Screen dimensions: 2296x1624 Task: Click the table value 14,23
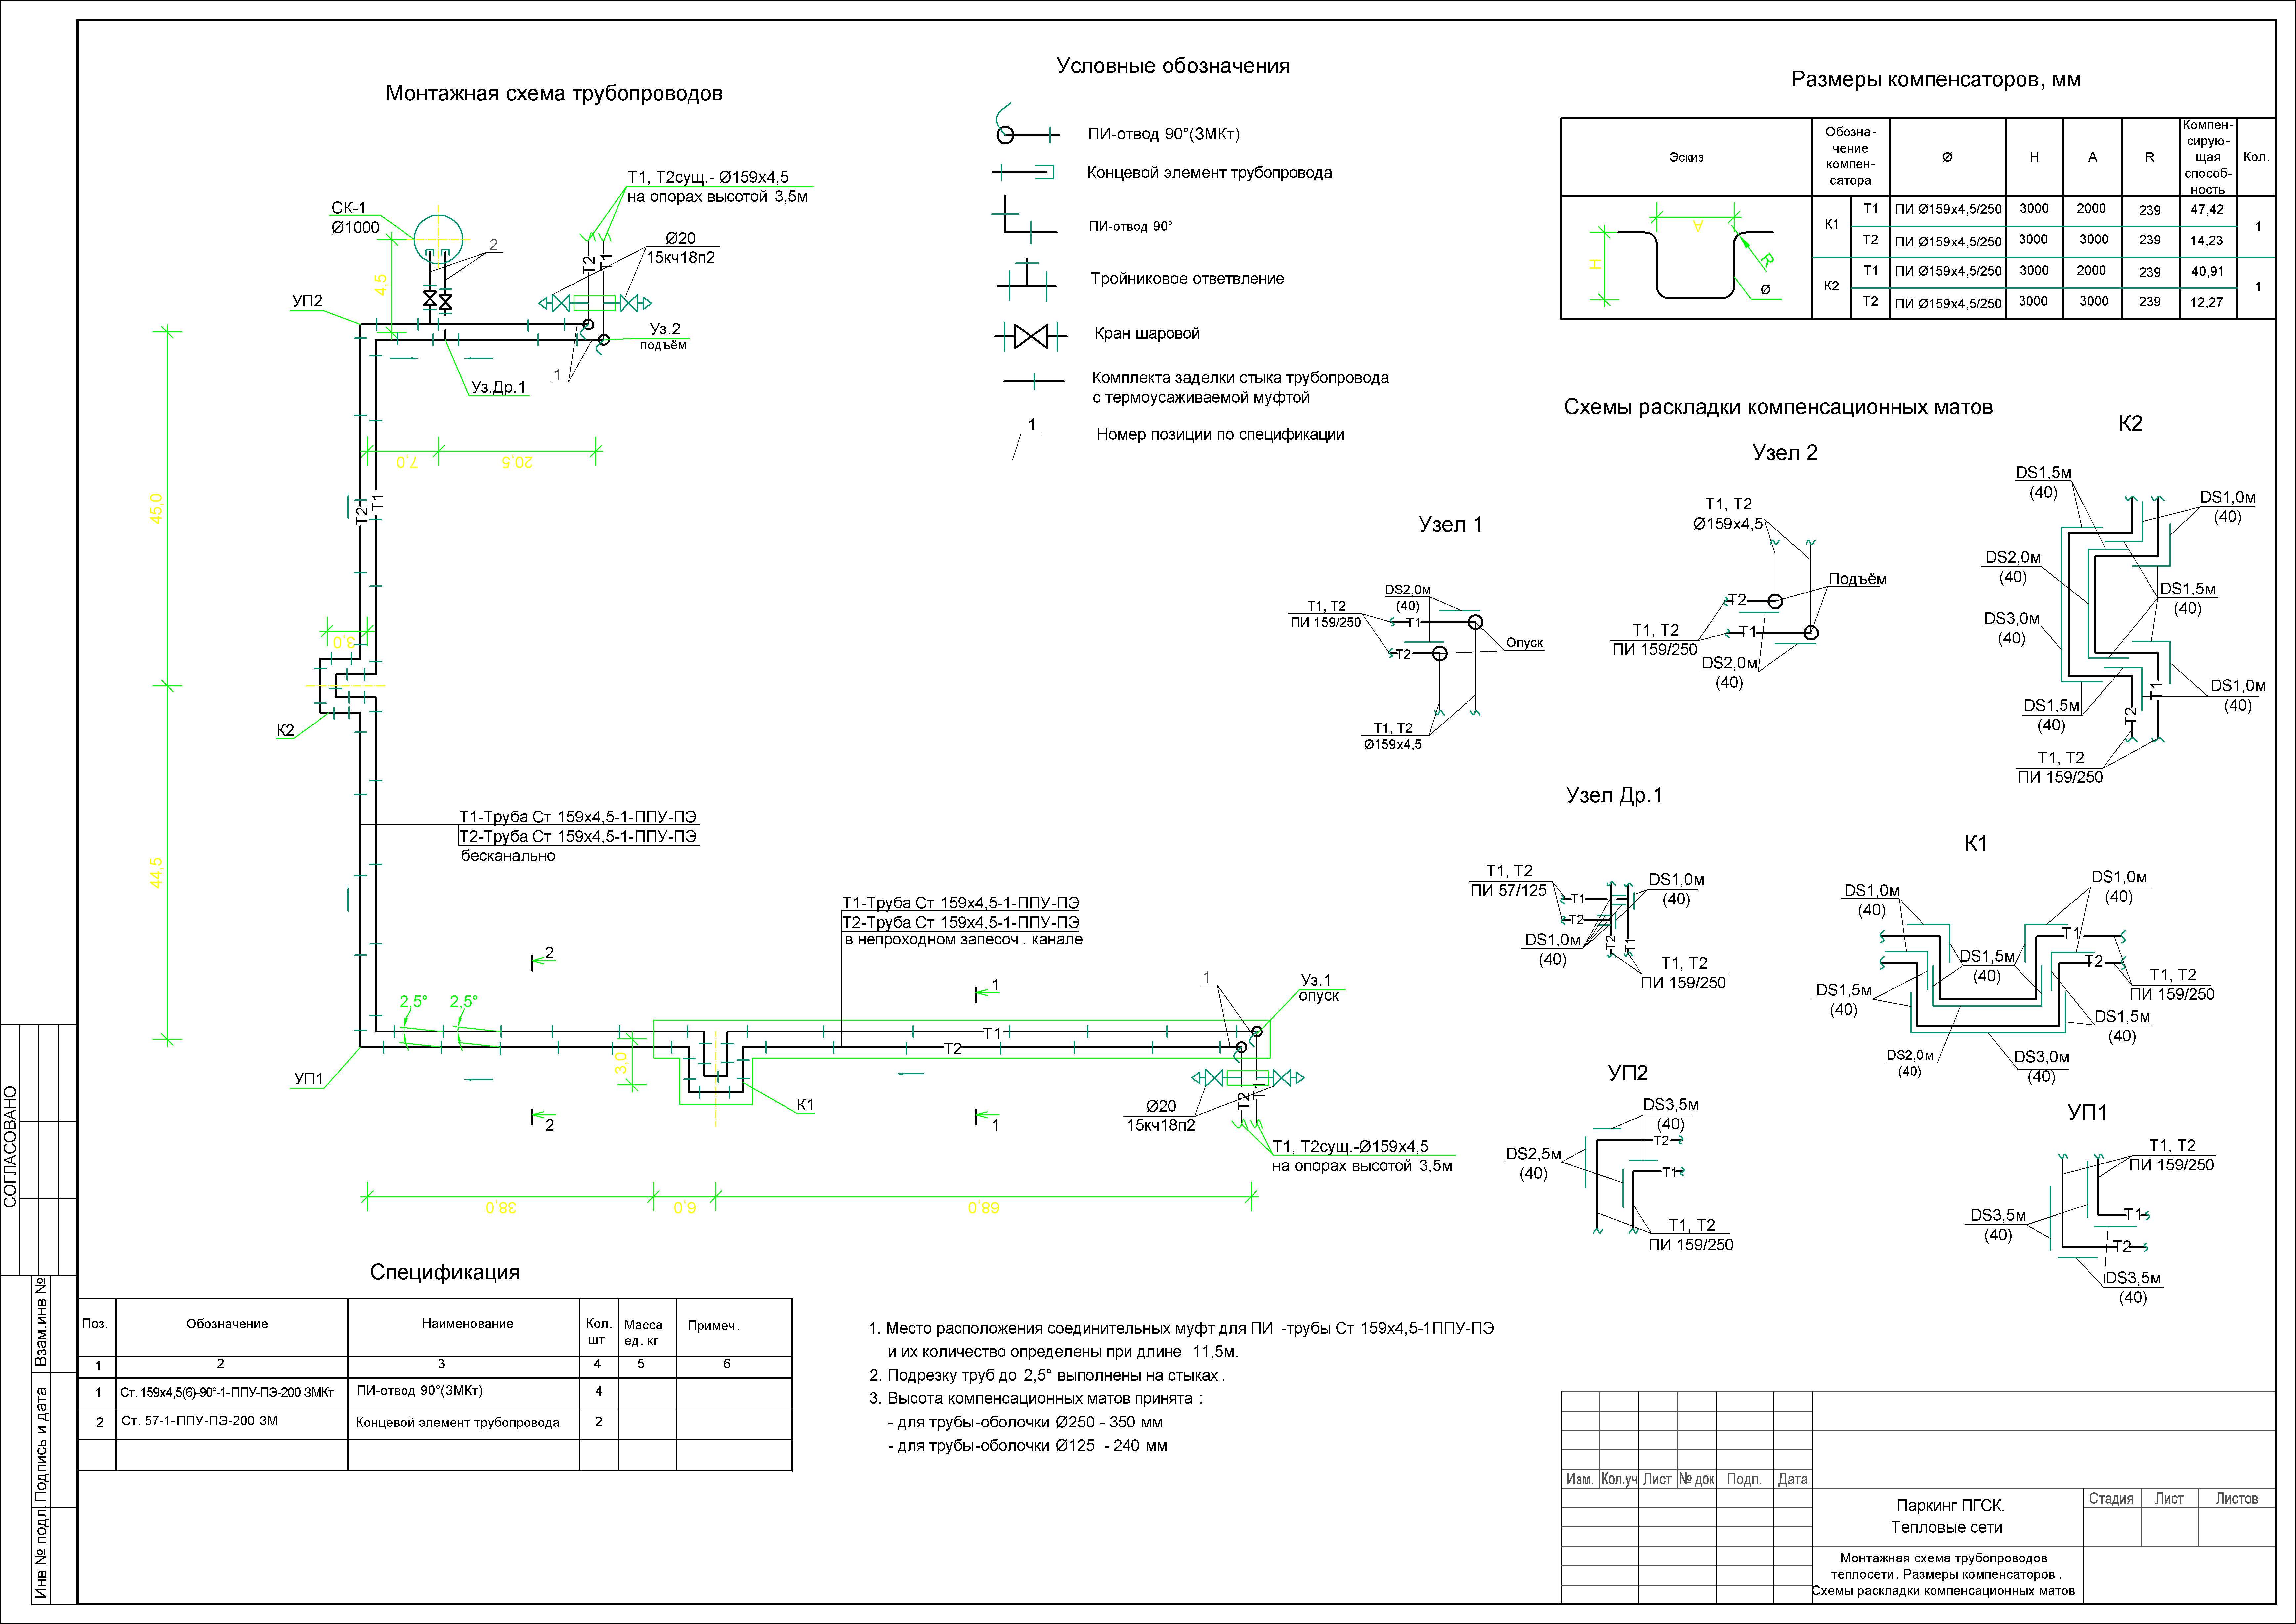(2207, 241)
